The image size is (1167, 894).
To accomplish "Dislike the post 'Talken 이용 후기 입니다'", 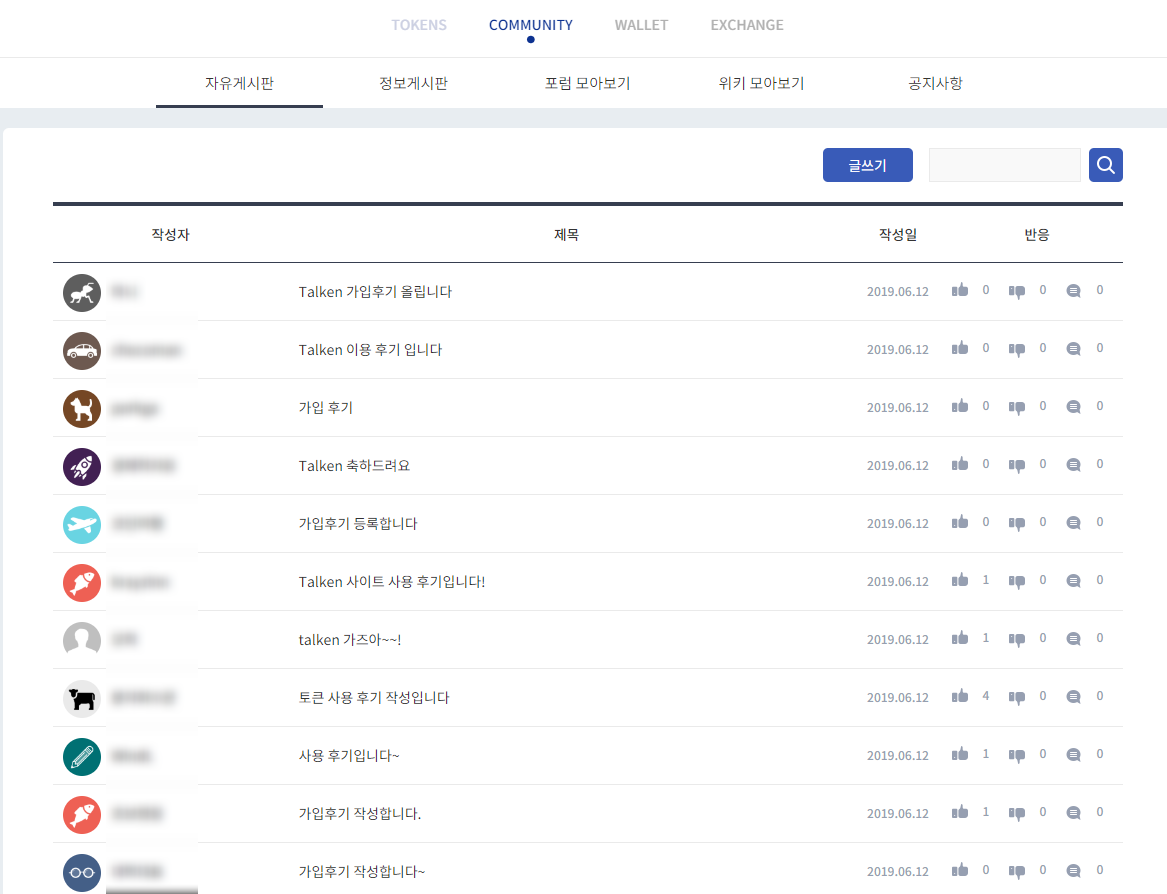I will [1017, 350].
